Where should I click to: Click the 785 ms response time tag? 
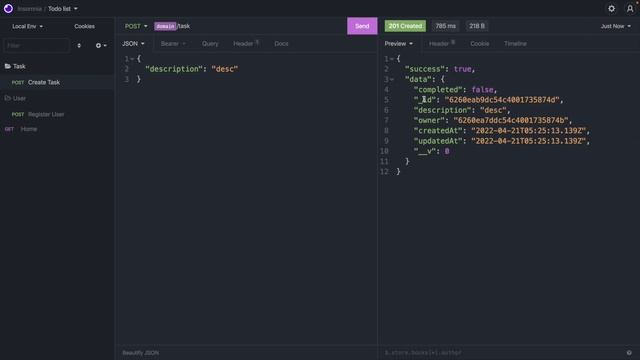(445, 26)
